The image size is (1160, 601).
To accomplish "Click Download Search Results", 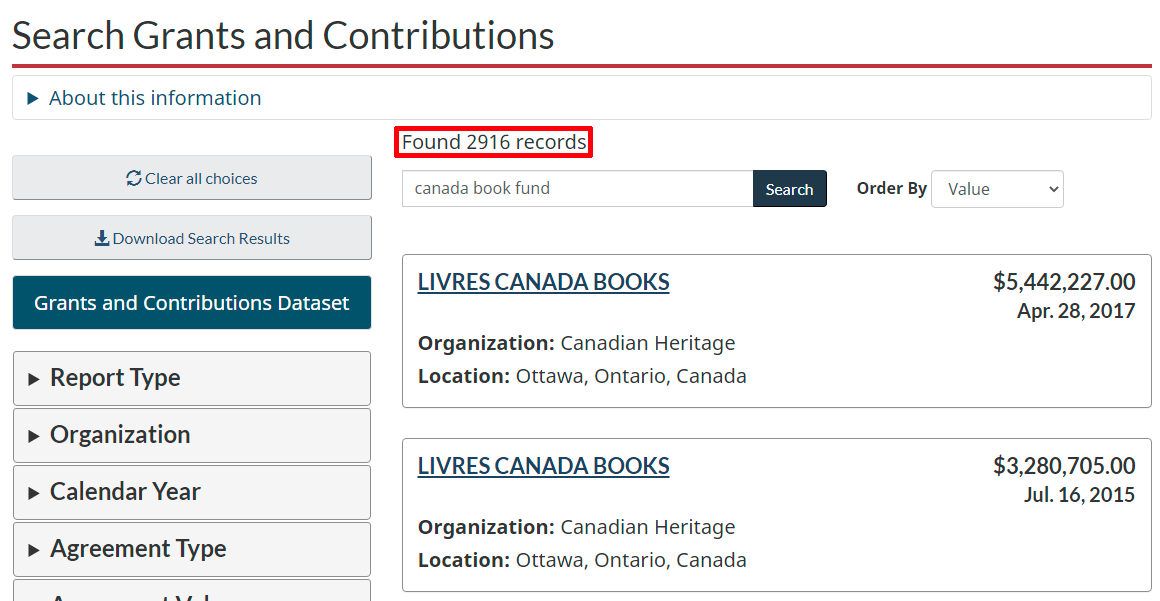I will (x=191, y=238).
